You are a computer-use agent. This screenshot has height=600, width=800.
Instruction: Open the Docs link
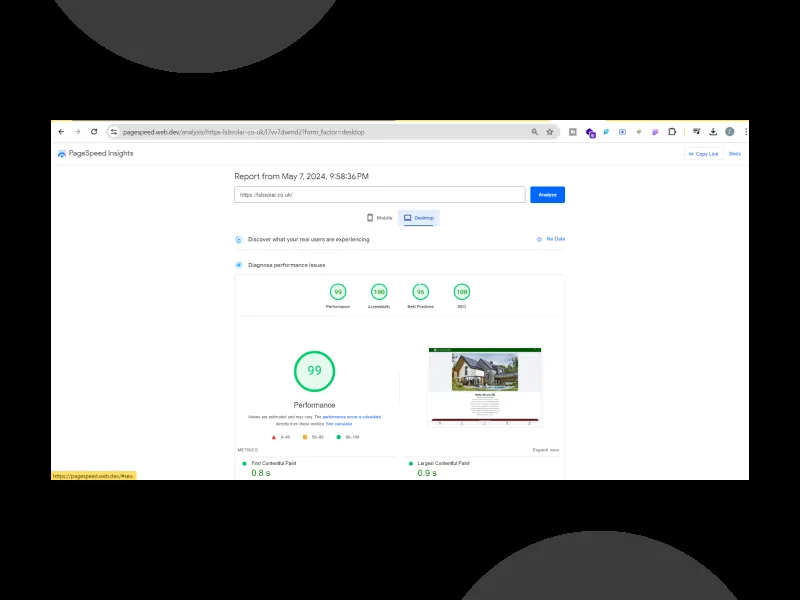[x=735, y=154]
